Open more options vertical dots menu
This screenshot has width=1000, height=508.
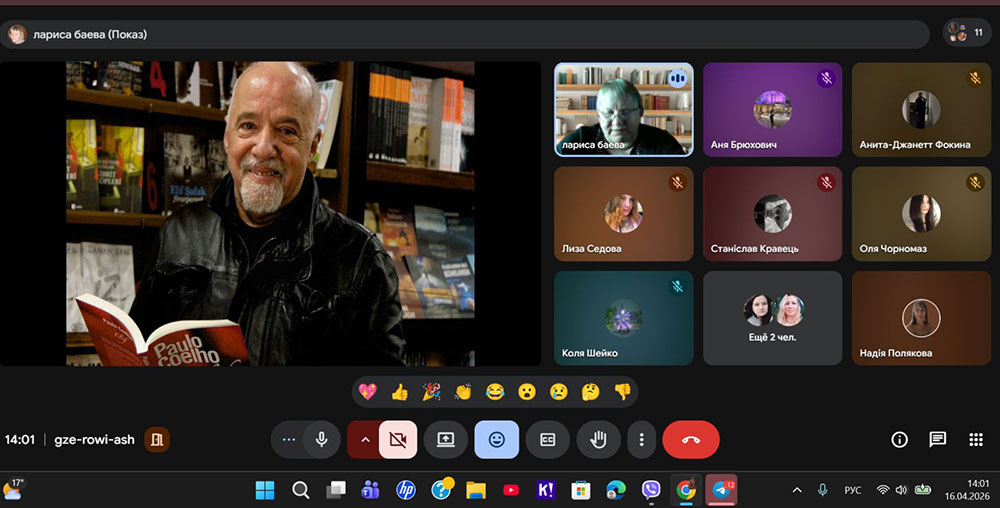tap(641, 439)
